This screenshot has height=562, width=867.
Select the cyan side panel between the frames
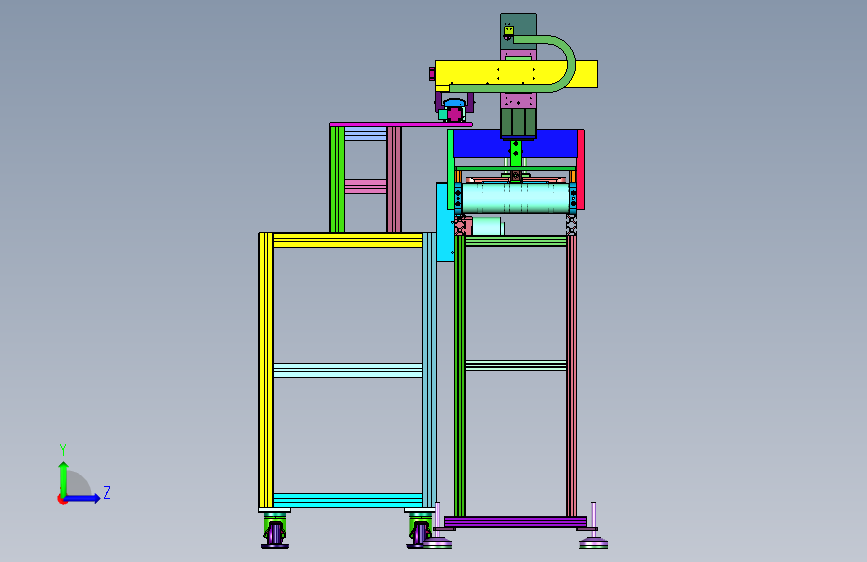[444, 221]
